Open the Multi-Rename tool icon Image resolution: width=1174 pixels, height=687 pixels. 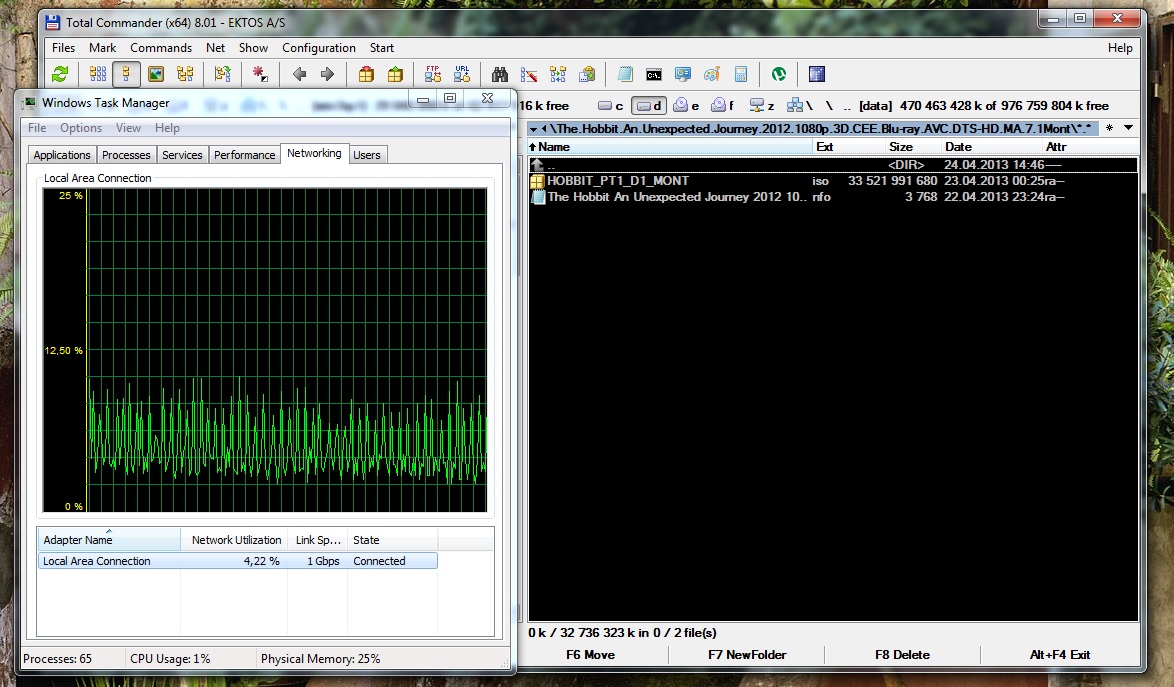[529, 74]
